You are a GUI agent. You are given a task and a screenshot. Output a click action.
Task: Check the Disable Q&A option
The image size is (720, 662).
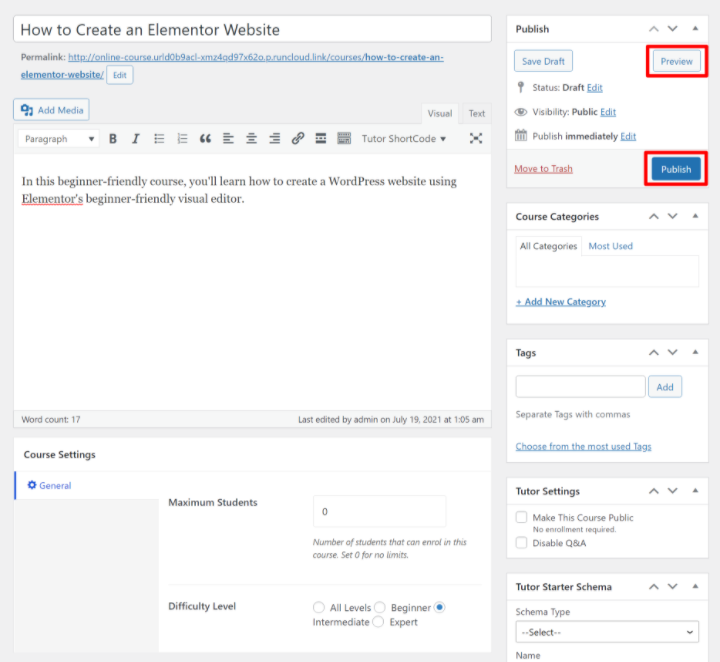coord(521,543)
